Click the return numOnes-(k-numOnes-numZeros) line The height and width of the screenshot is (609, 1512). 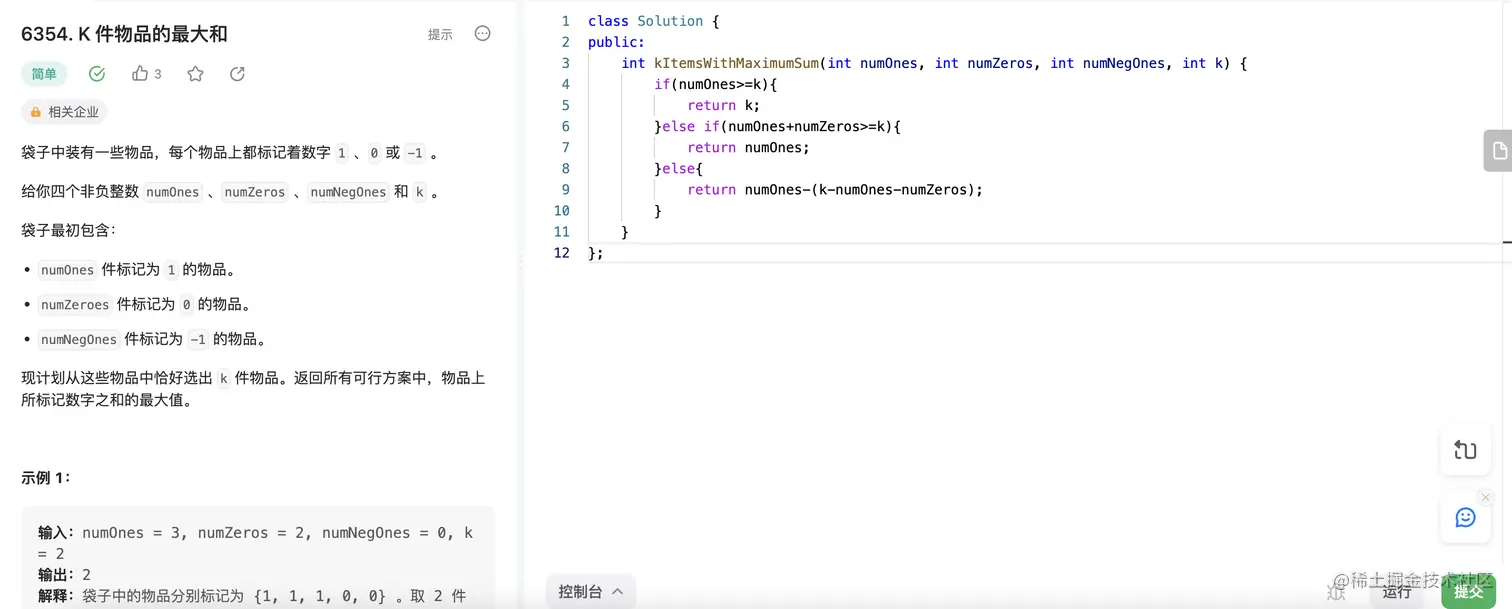pos(835,189)
